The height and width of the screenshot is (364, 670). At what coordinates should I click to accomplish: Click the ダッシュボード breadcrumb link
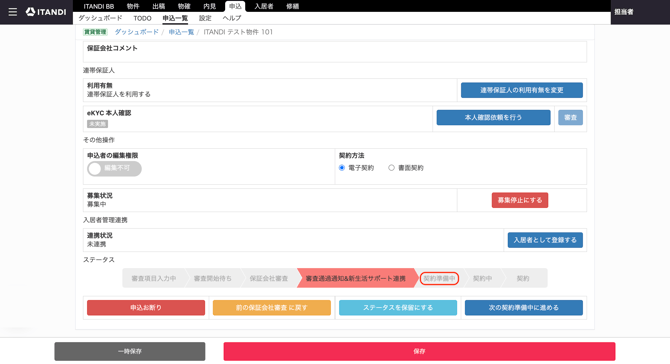tap(137, 32)
